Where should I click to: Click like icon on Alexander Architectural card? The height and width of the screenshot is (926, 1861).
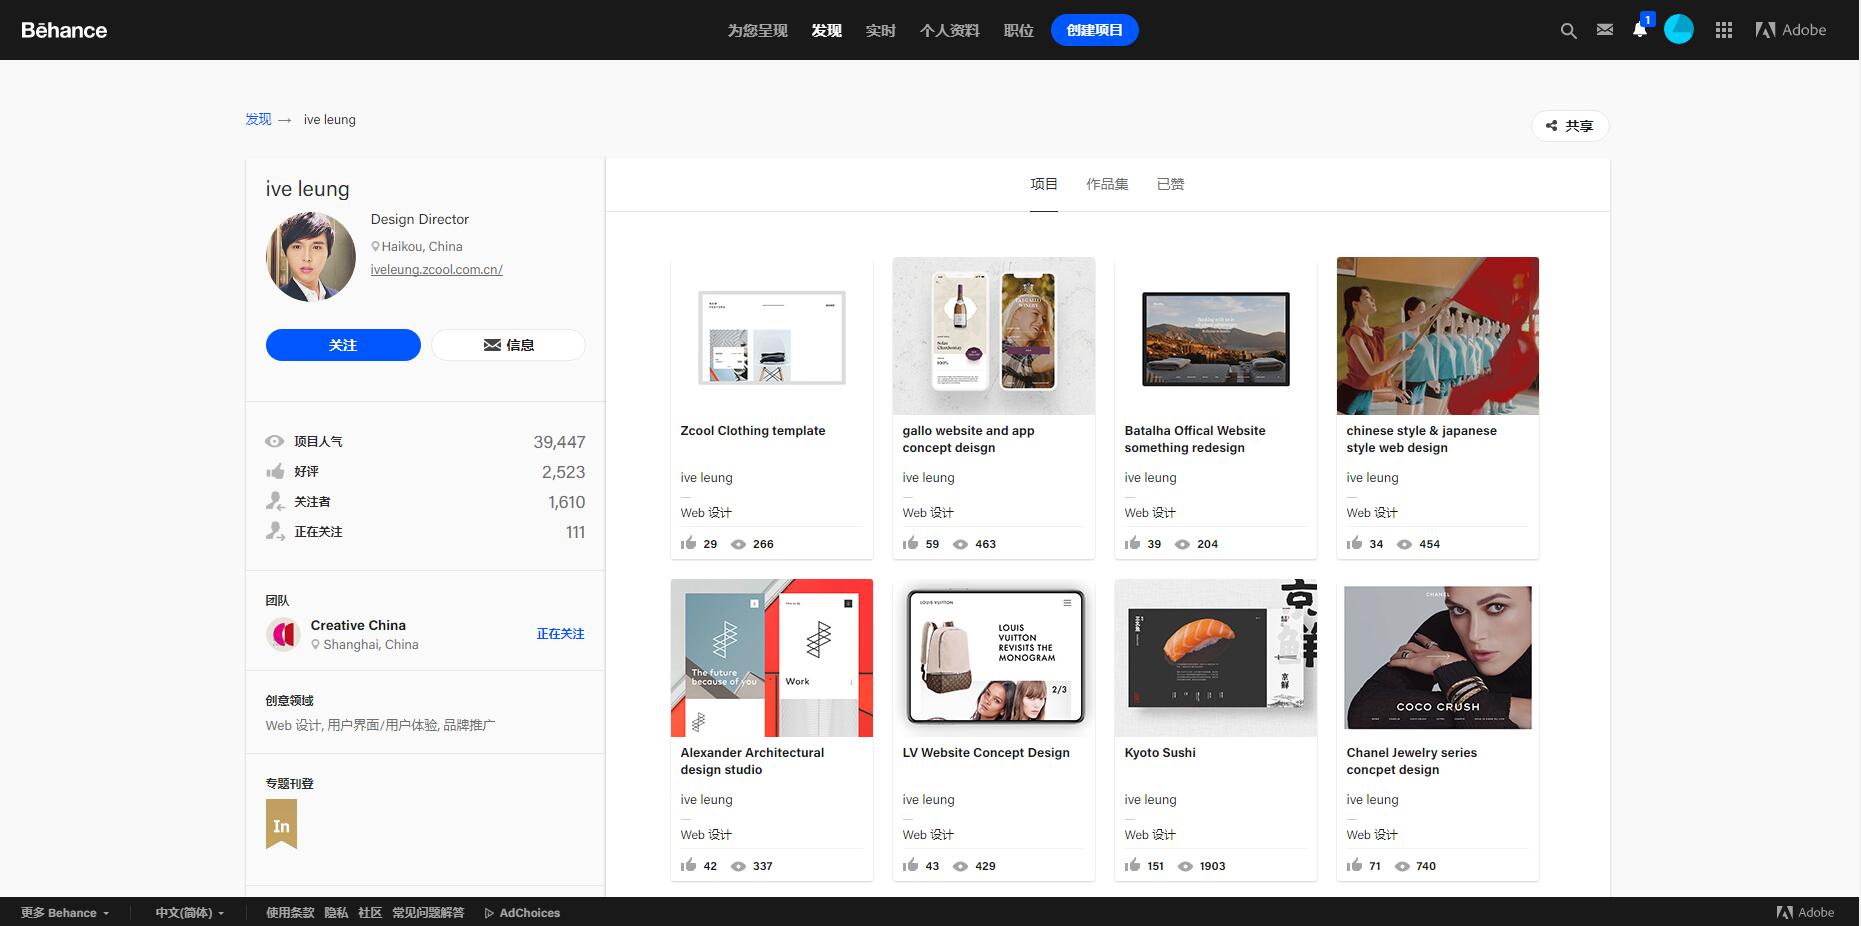tap(689, 865)
